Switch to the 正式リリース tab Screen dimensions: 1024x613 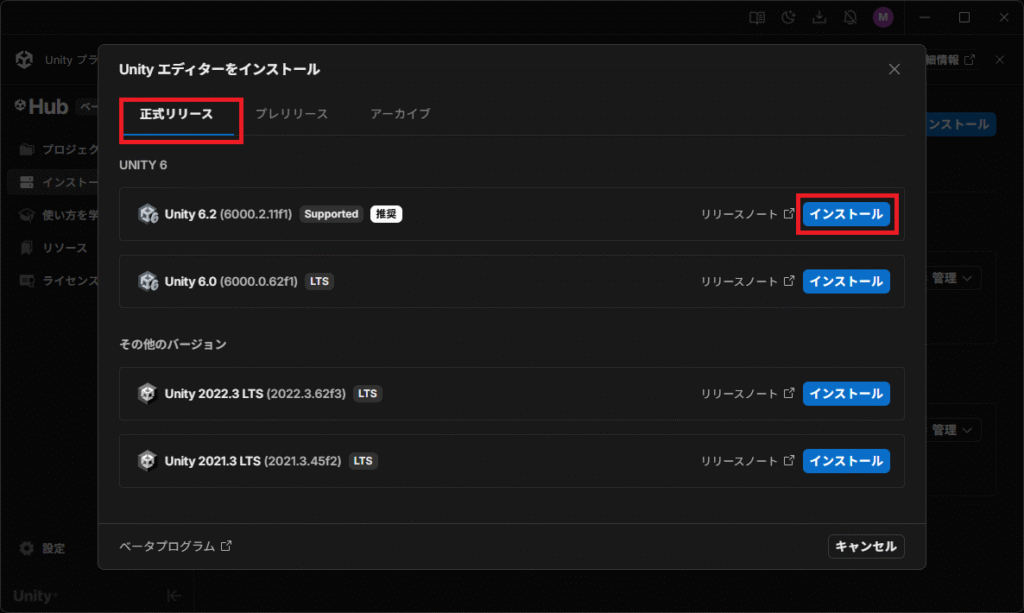coord(177,114)
